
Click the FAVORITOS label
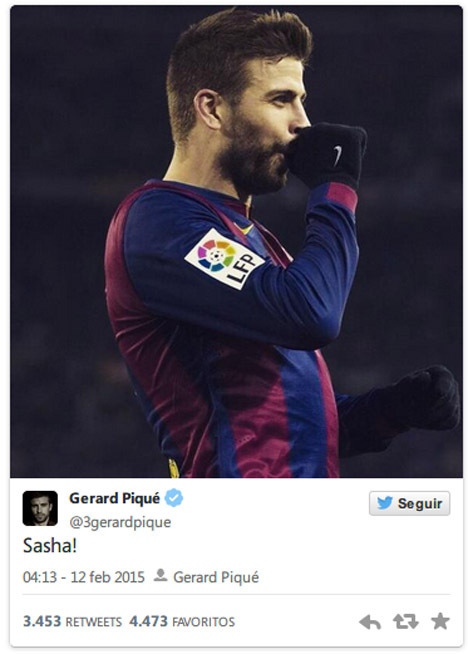204,622
